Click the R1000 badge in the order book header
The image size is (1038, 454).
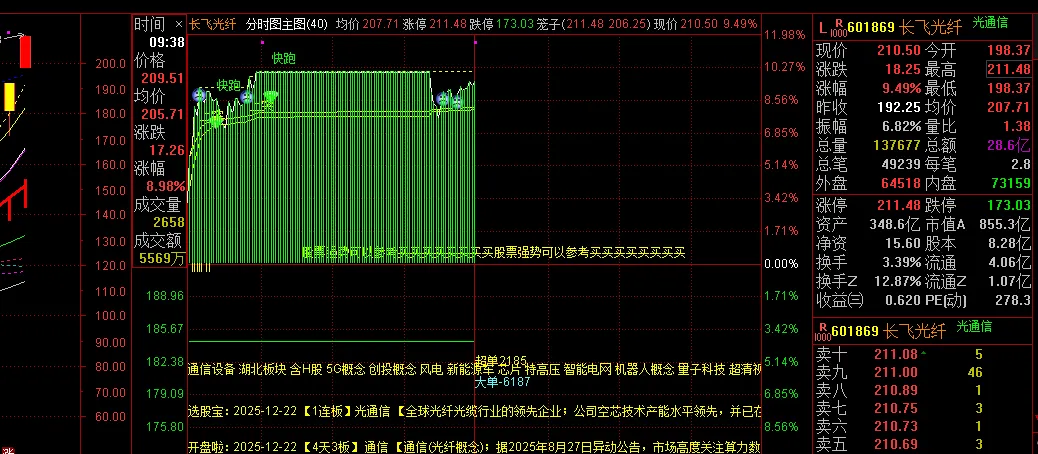(824, 330)
